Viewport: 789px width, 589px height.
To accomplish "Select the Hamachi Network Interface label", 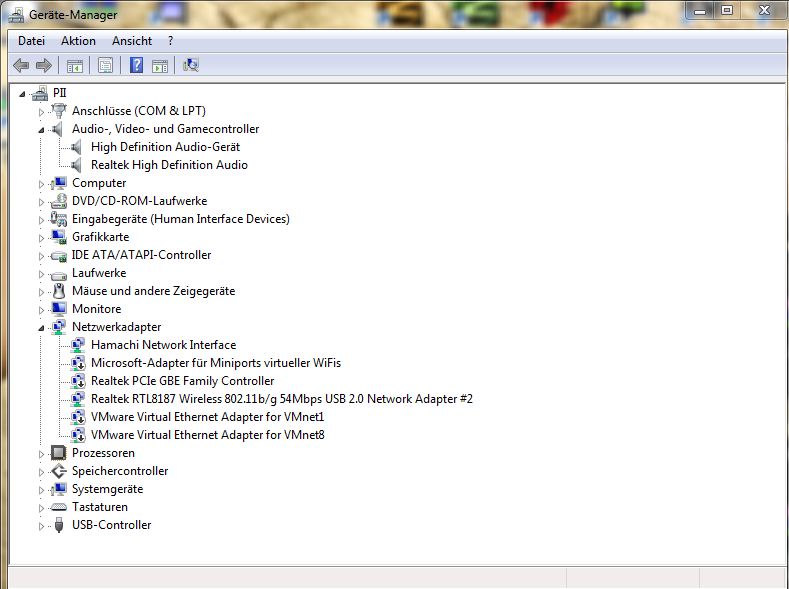I will 164,345.
